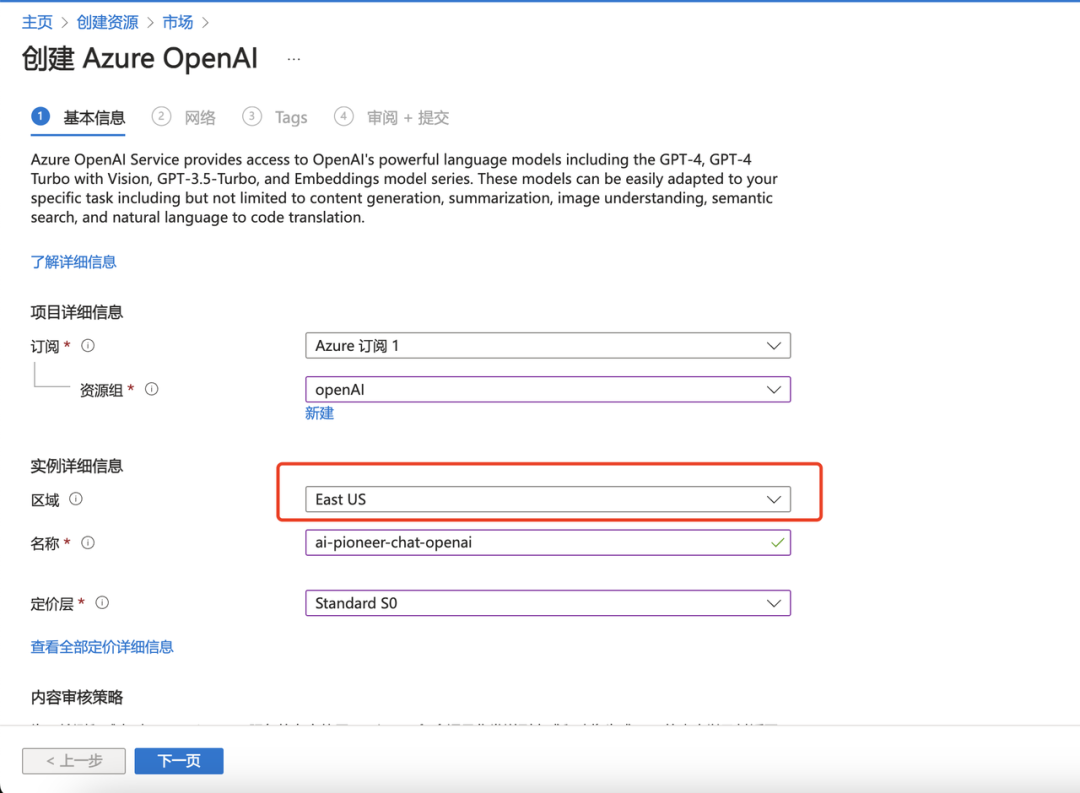The height and width of the screenshot is (793, 1080).
Task: Switch to the 基本信息 tab
Action: click(x=96, y=116)
